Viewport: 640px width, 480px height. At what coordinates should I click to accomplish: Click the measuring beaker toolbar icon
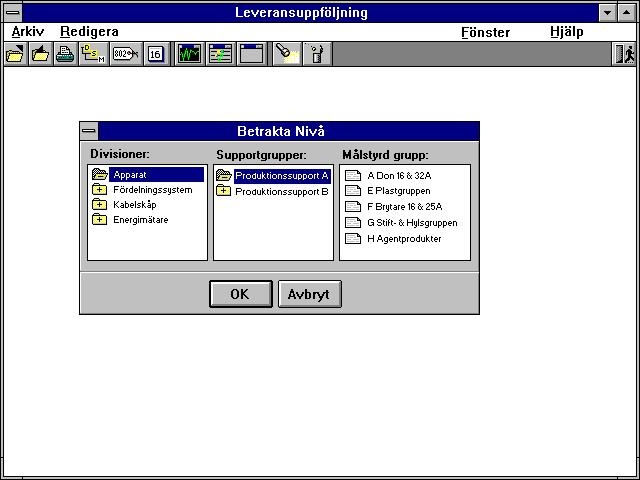pos(317,54)
